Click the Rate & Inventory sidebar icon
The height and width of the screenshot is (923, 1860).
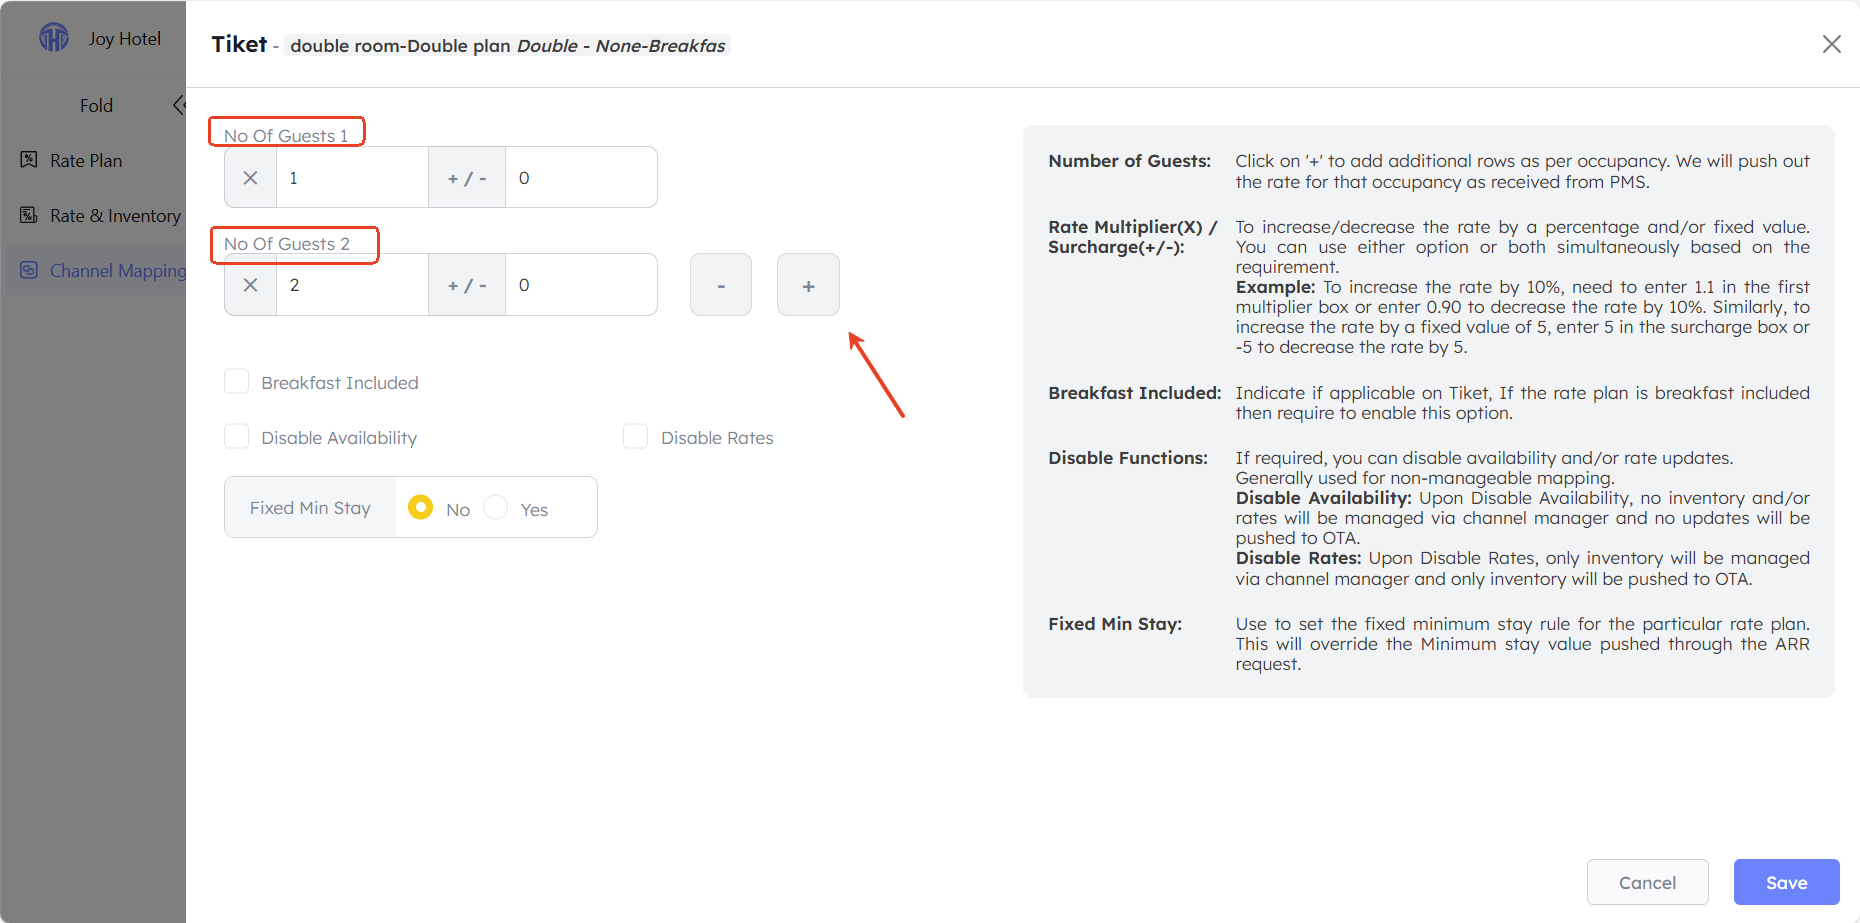point(29,215)
